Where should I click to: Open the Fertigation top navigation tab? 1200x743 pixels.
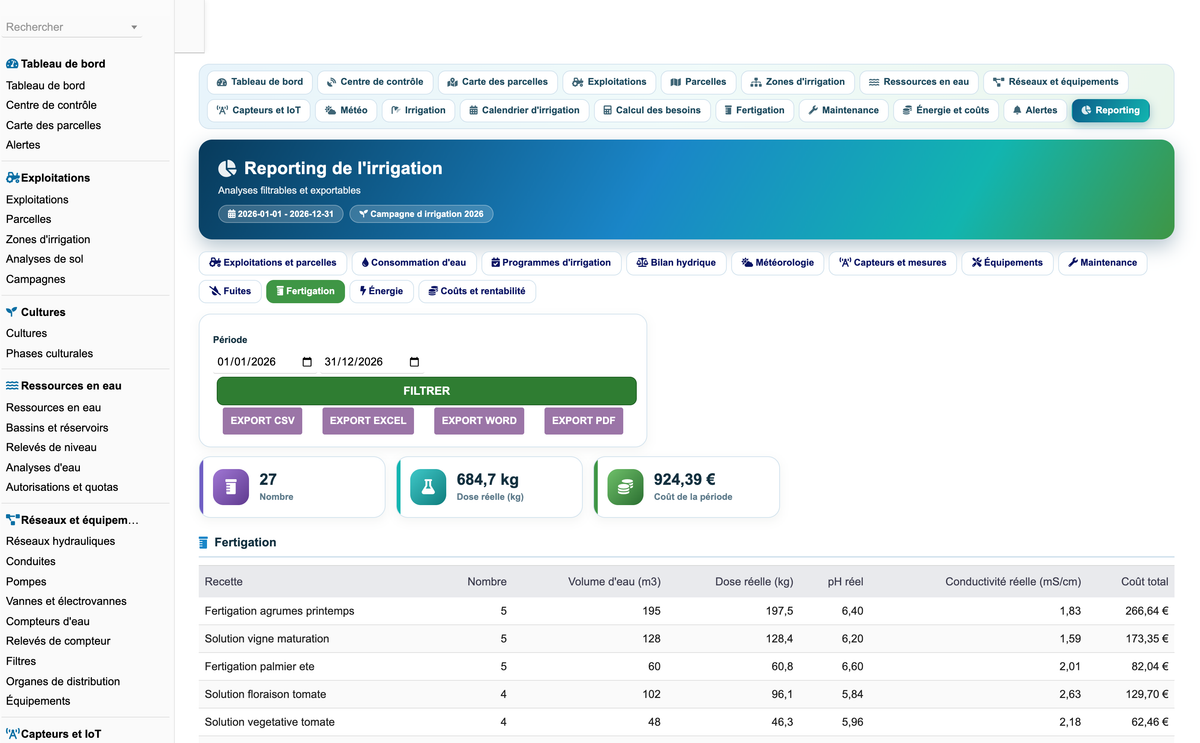coord(754,110)
